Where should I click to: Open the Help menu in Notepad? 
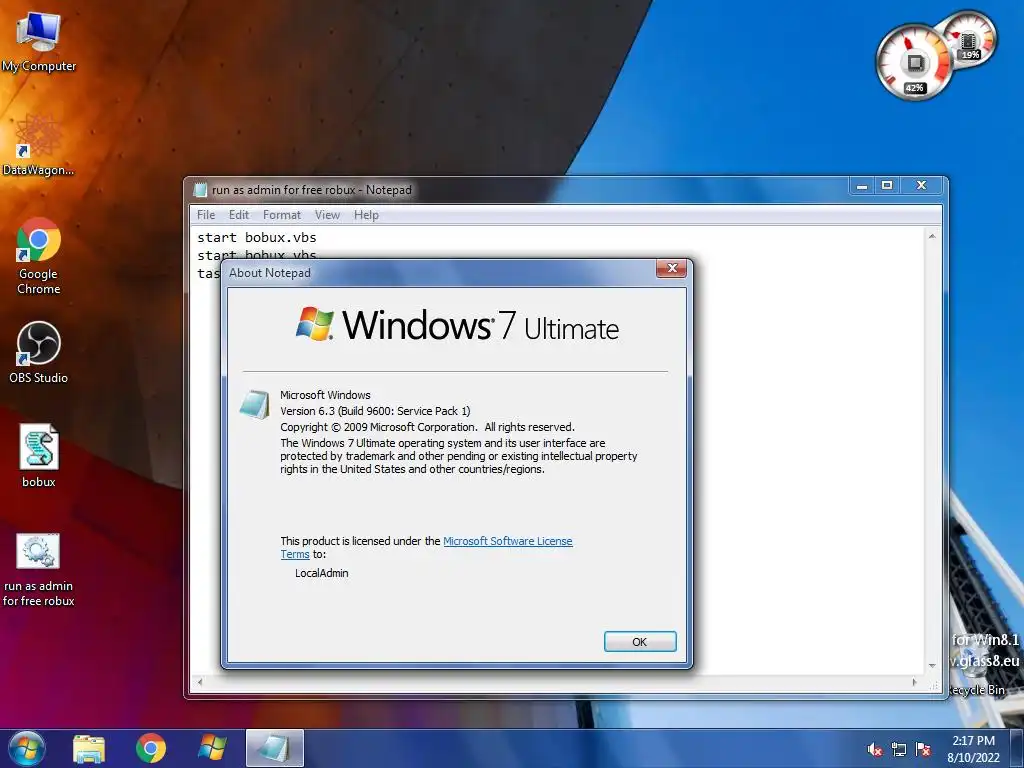(x=366, y=215)
